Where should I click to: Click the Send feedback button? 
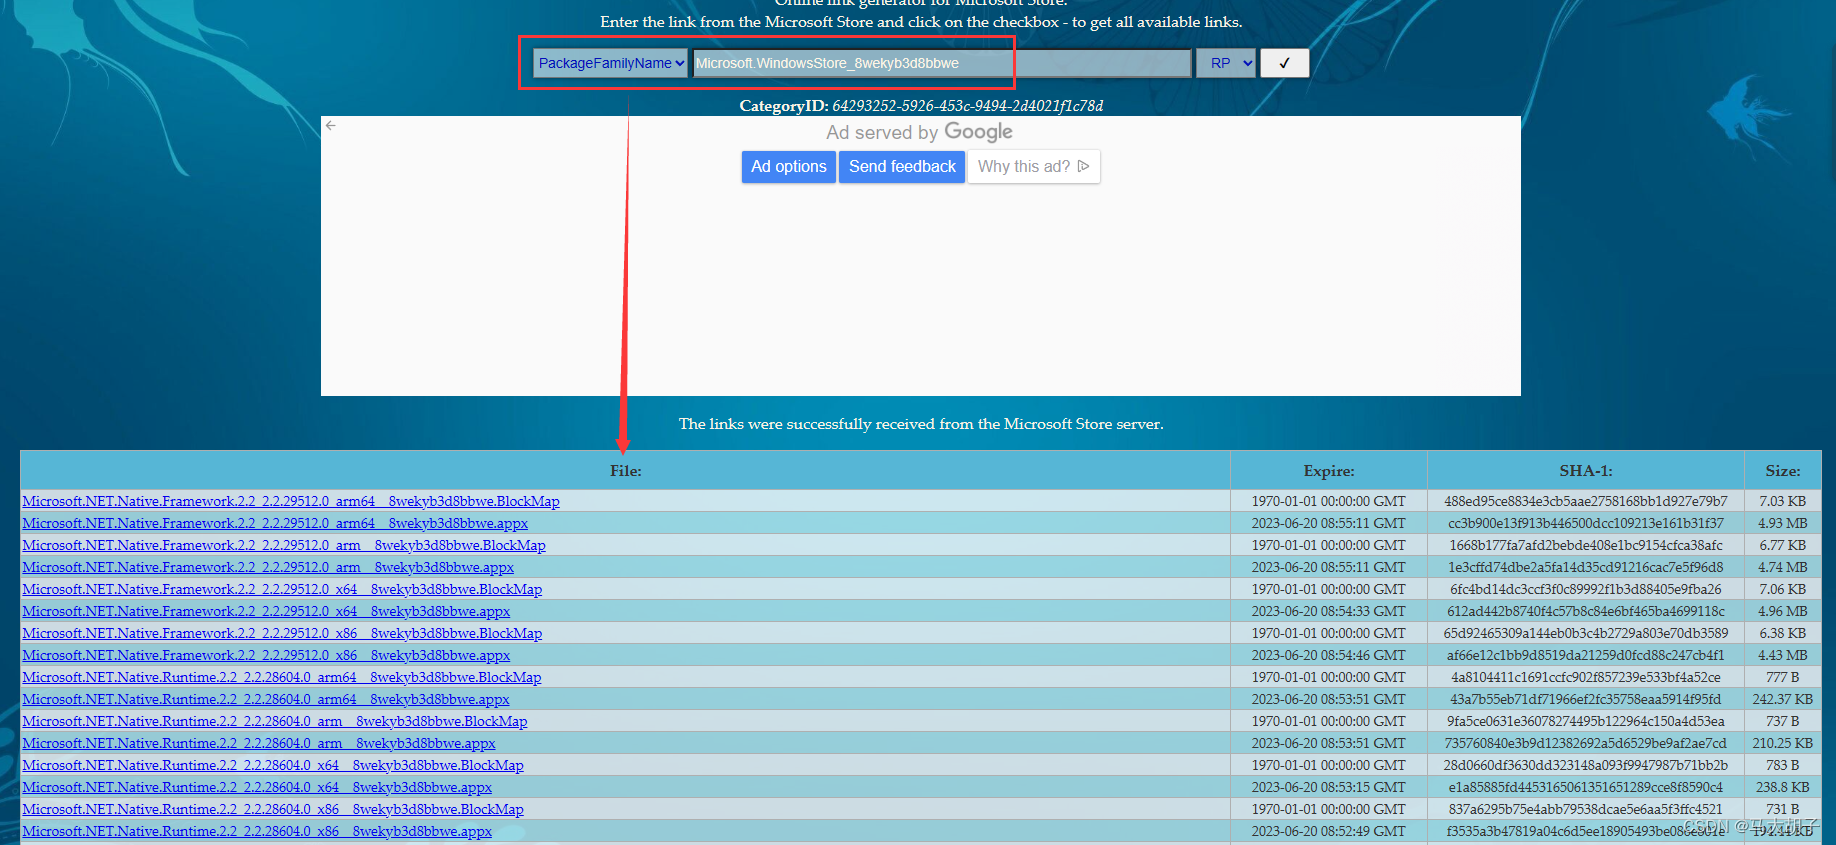coord(902,167)
